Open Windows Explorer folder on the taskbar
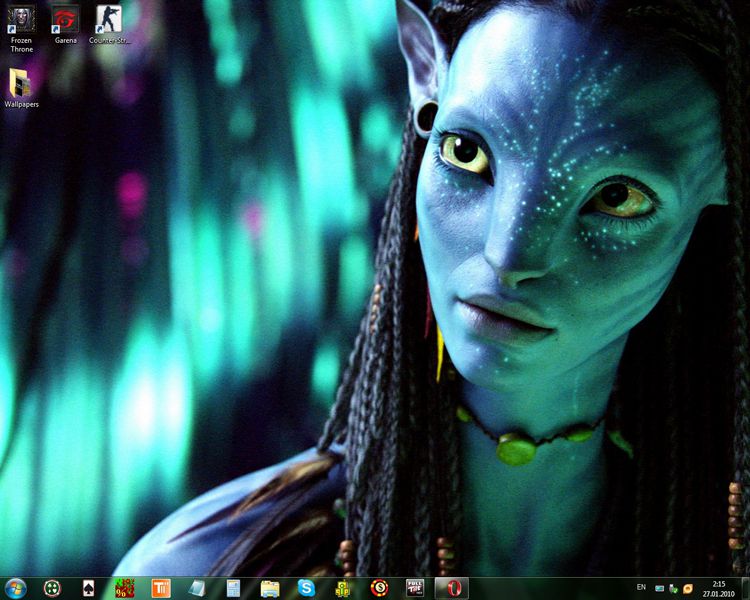This screenshot has height=600, width=750. [x=270, y=589]
